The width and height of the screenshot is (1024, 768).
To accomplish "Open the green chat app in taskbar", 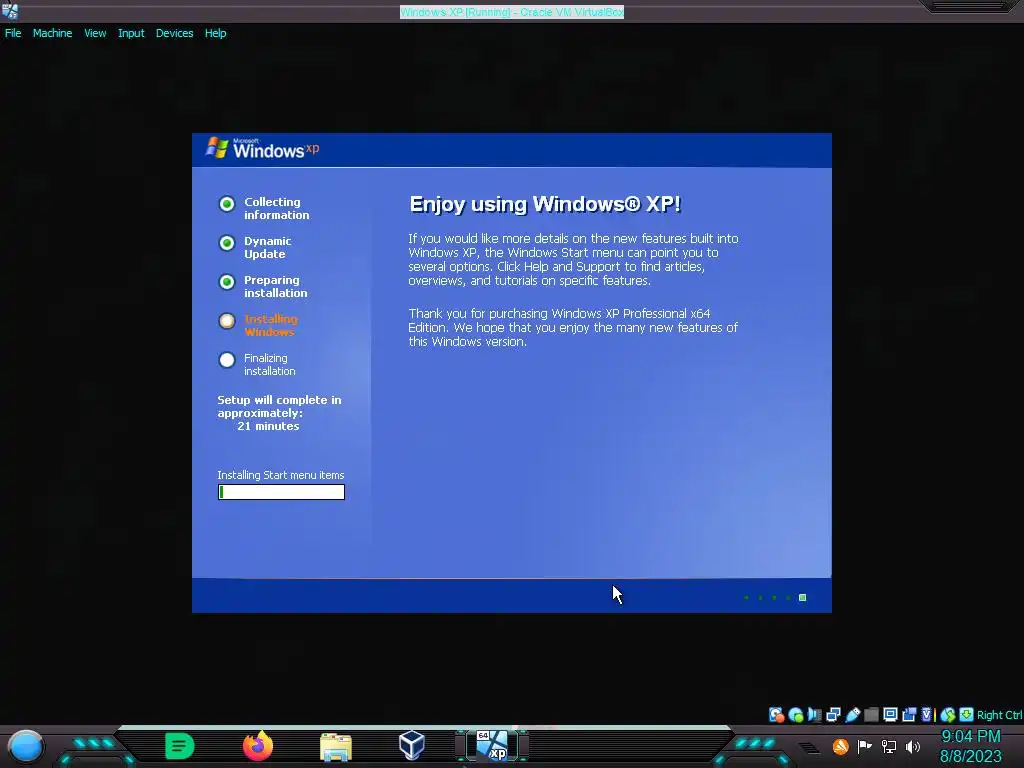I will click(180, 746).
